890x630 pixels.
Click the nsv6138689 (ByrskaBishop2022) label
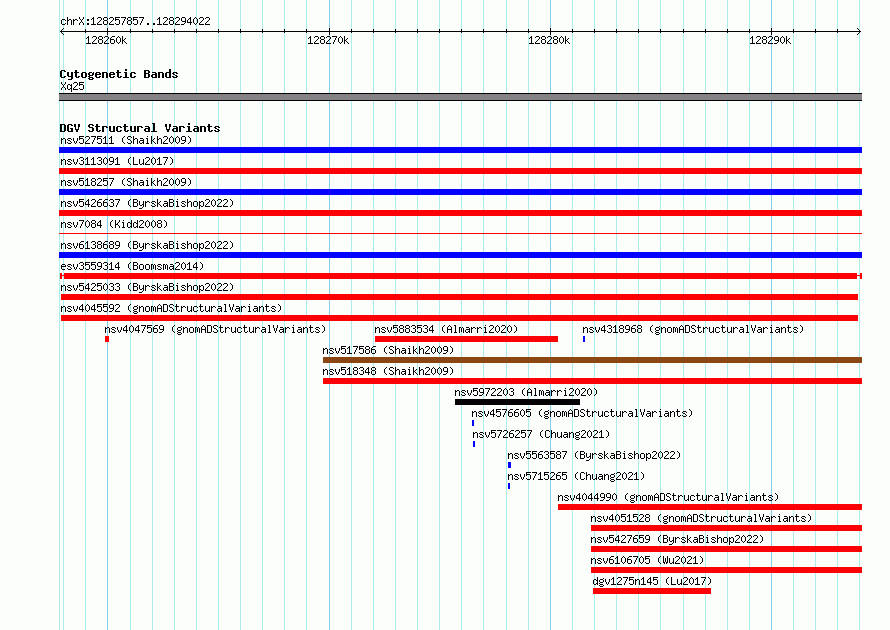pyautogui.click(x=147, y=245)
